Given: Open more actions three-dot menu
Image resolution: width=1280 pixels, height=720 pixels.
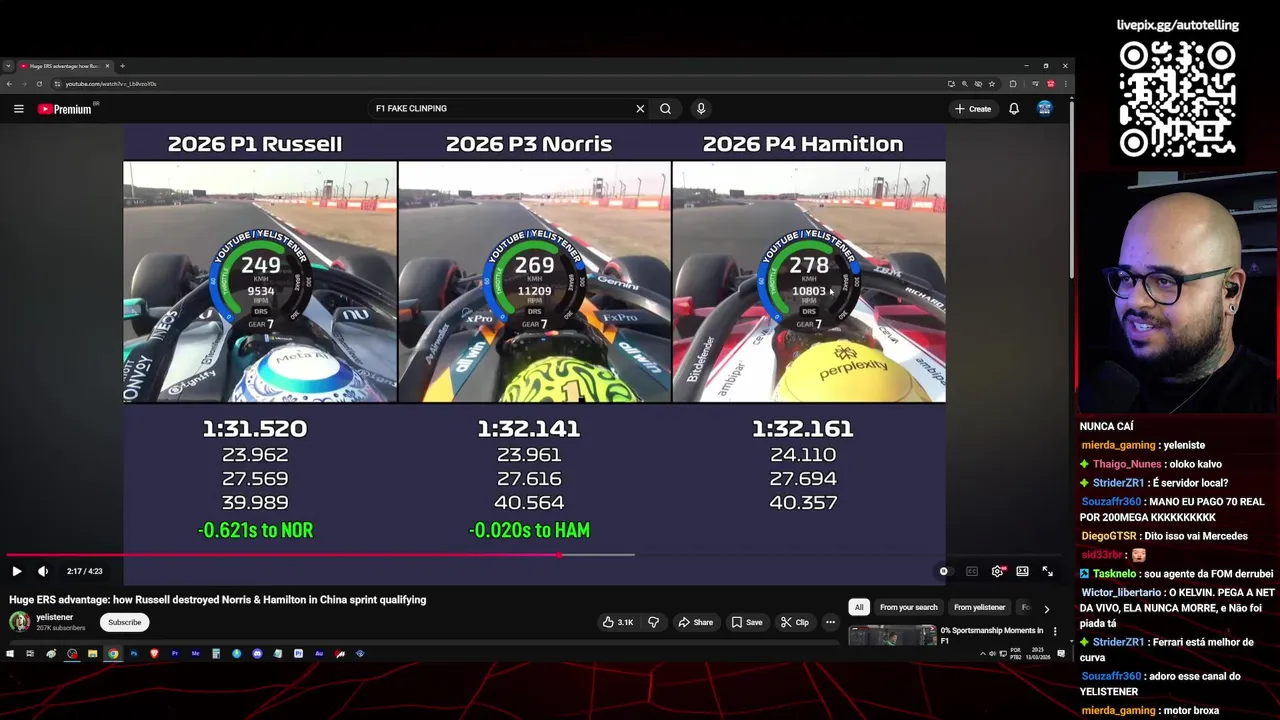Looking at the screenshot, I should pos(830,622).
